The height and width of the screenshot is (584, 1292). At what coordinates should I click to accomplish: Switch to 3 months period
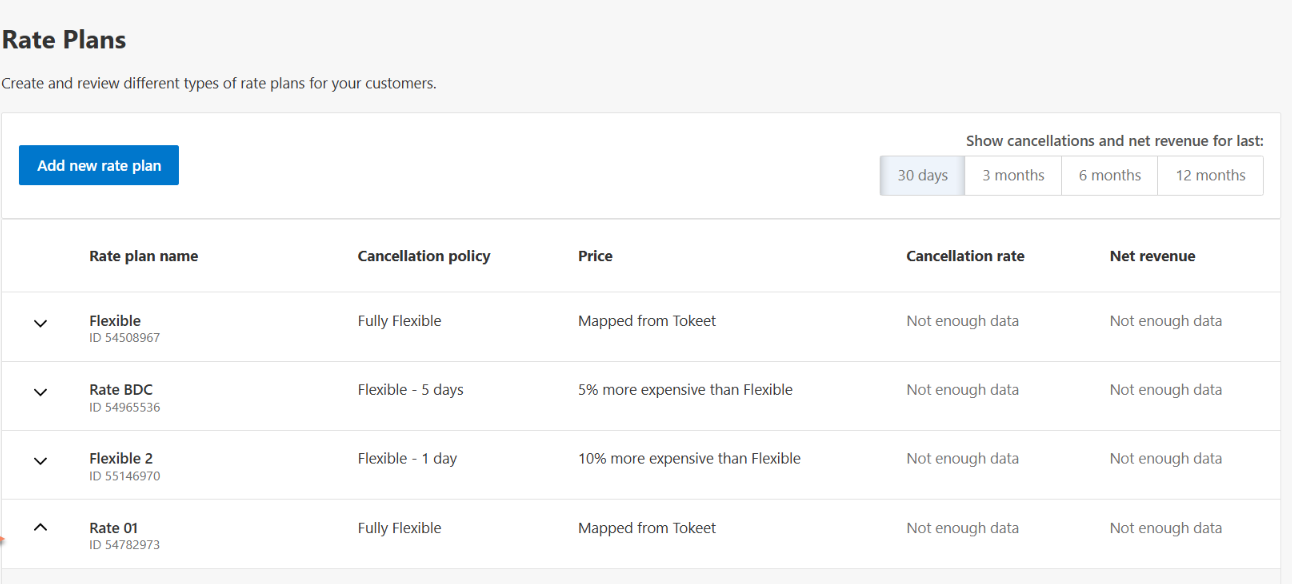1013,175
